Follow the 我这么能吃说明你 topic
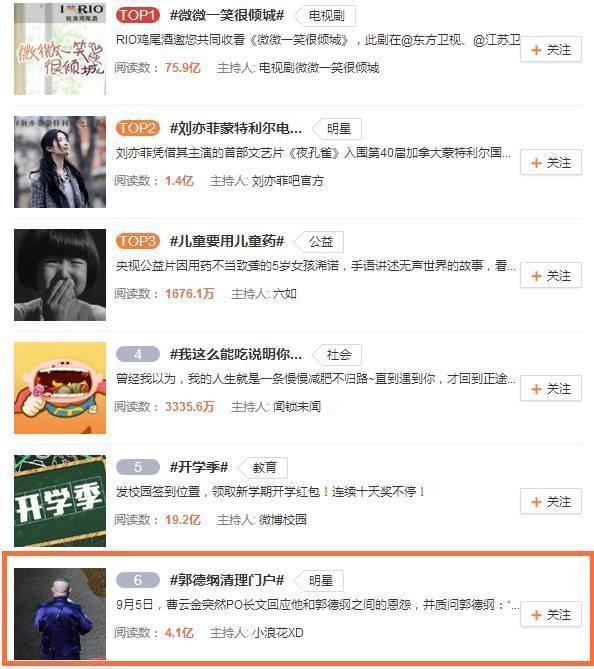 (x=550, y=389)
